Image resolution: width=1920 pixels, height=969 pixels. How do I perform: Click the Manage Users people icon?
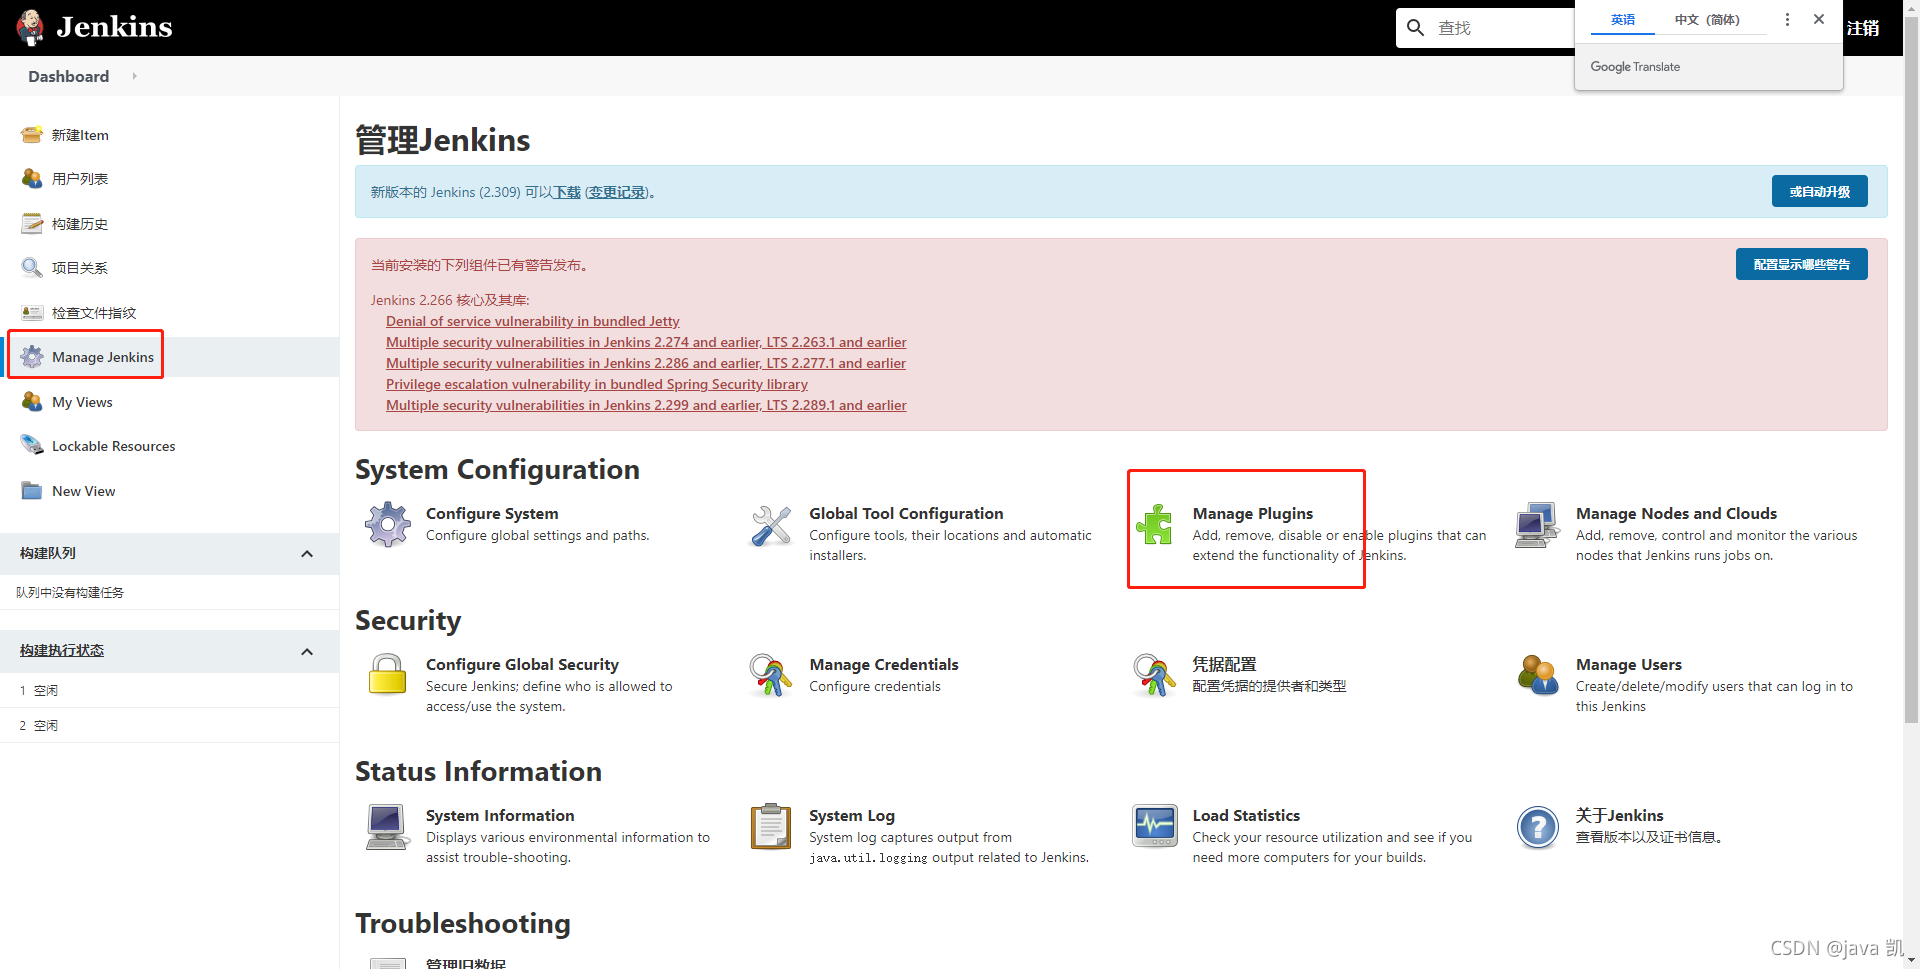coord(1538,676)
